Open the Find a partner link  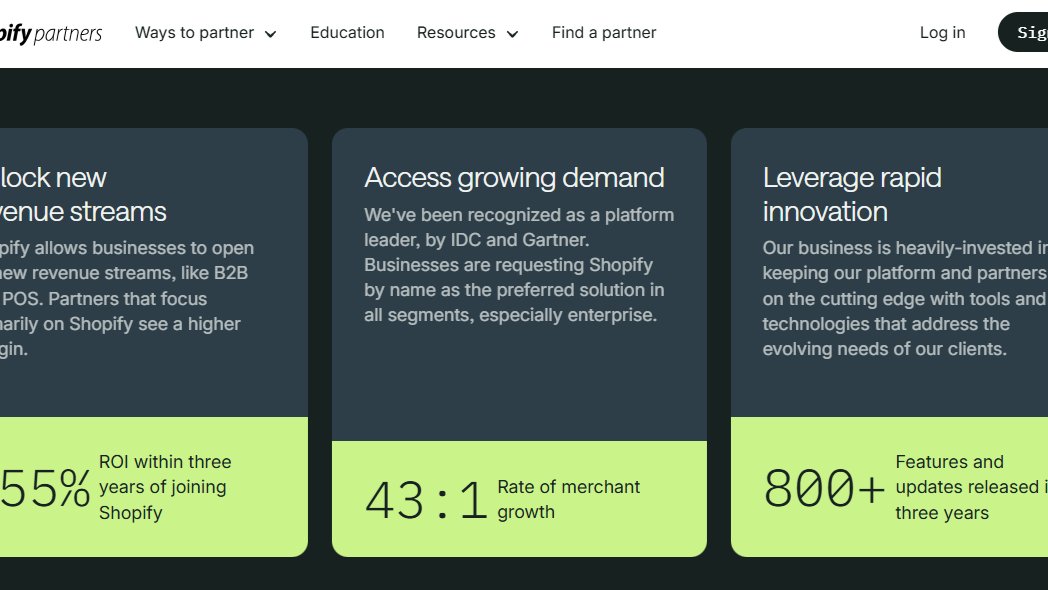[604, 33]
